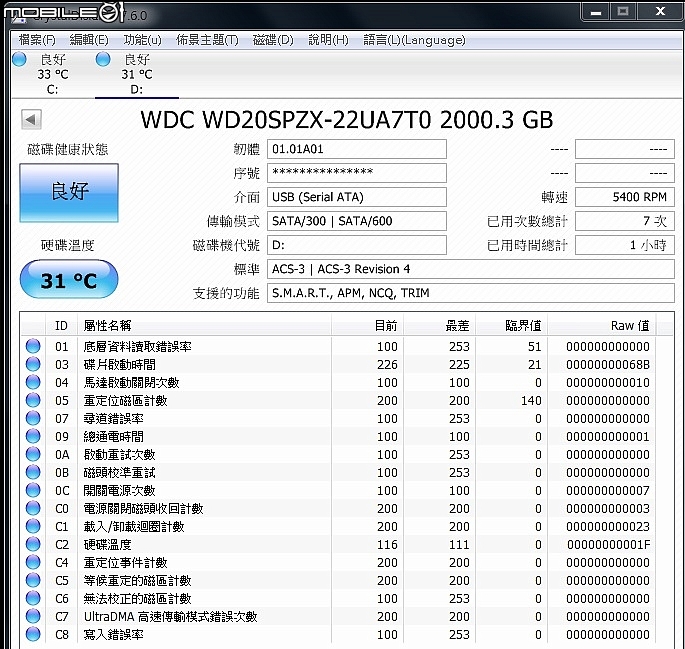
Task: Click the power on hours field 1 小時
Action: click(625, 245)
